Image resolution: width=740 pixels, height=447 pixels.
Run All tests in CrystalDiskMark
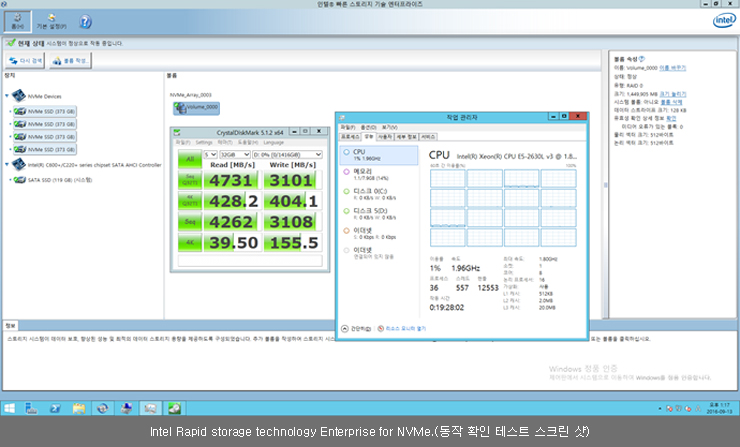[190, 159]
